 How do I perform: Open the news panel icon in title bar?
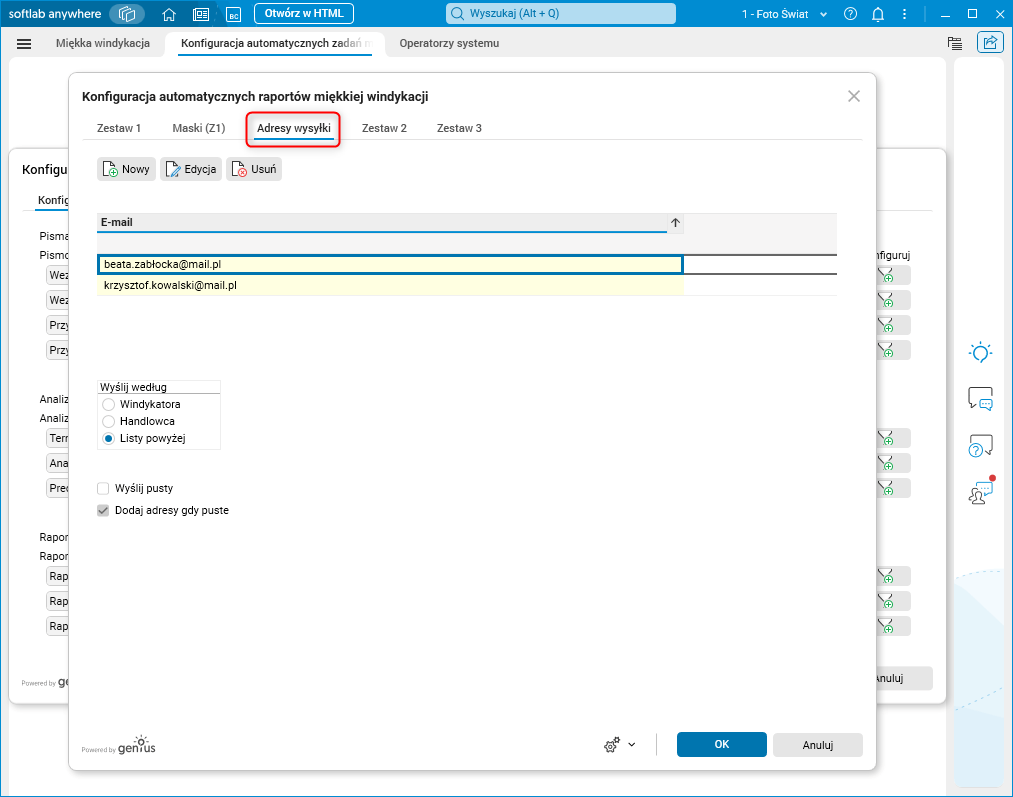[x=201, y=14]
